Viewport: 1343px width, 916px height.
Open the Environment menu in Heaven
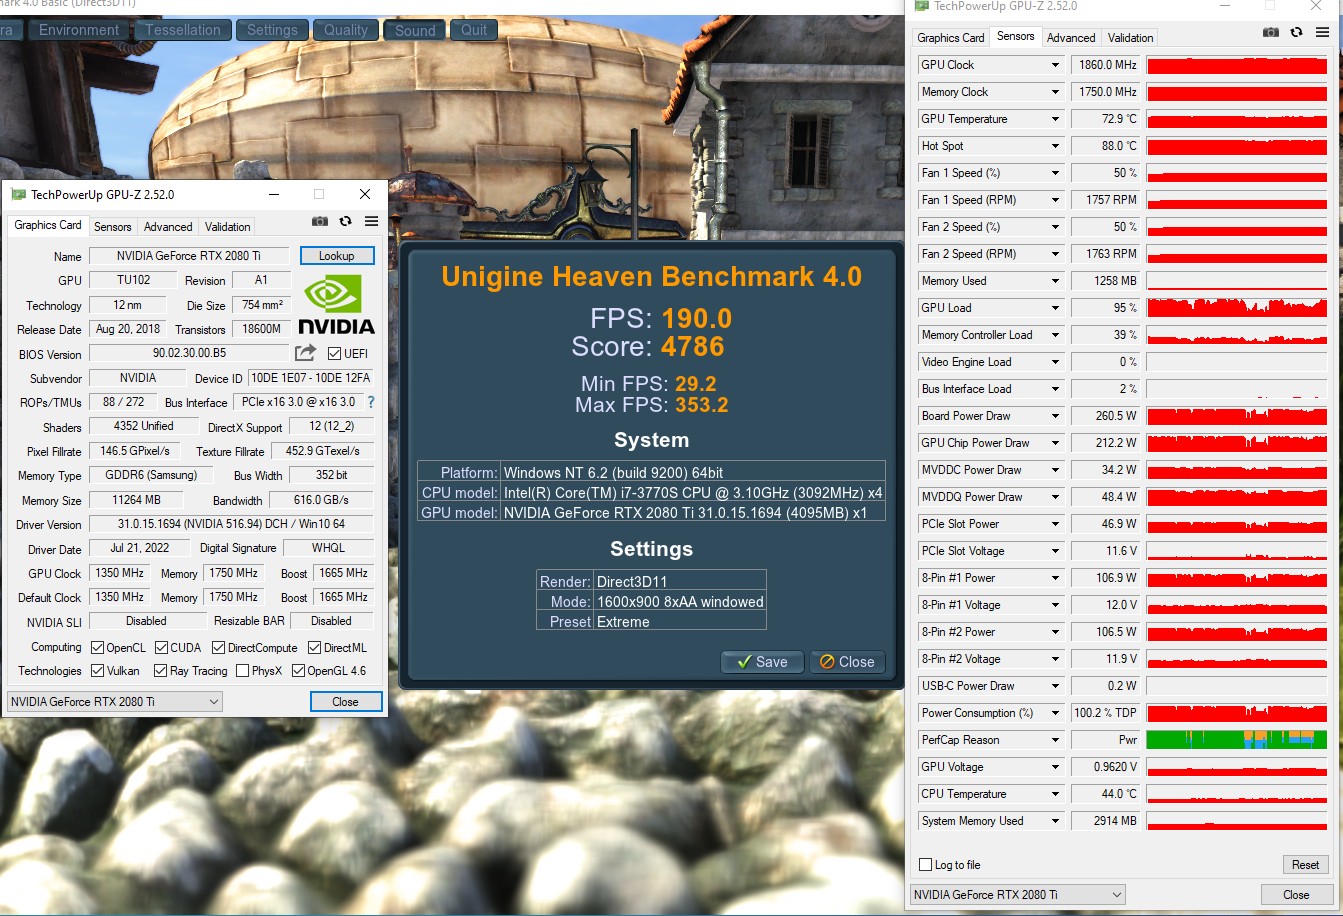(79, 30)
